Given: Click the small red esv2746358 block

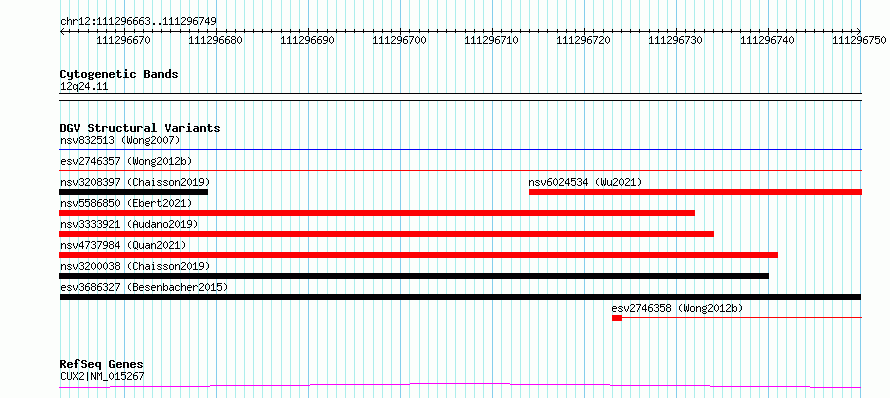Looking at the screenshot, I should click(617, 318).
